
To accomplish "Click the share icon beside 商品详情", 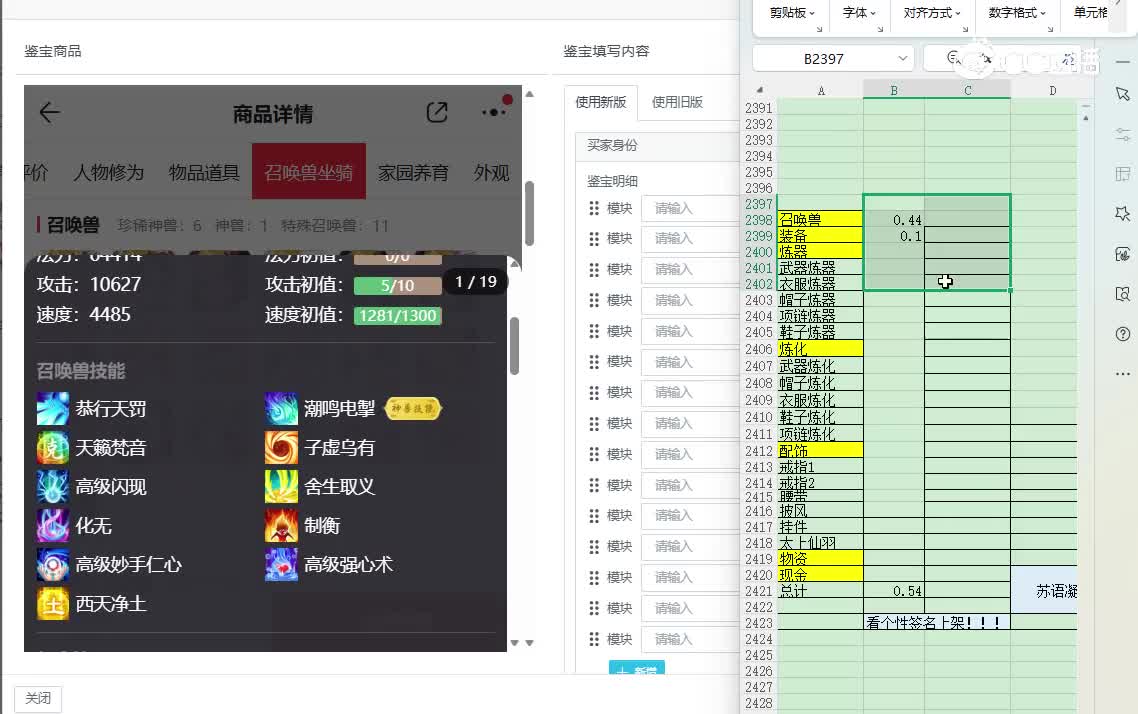I will coord(437,112).
